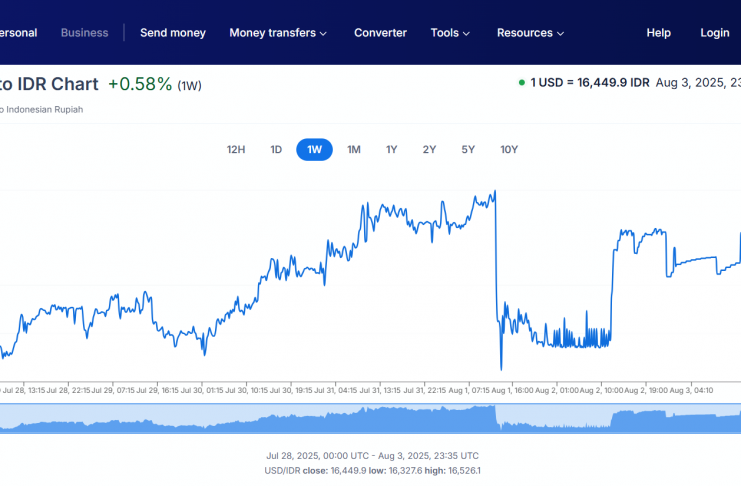Expand the Tools dropdown menu
This screenshot has width=741, height=486.
coord(450,33)
